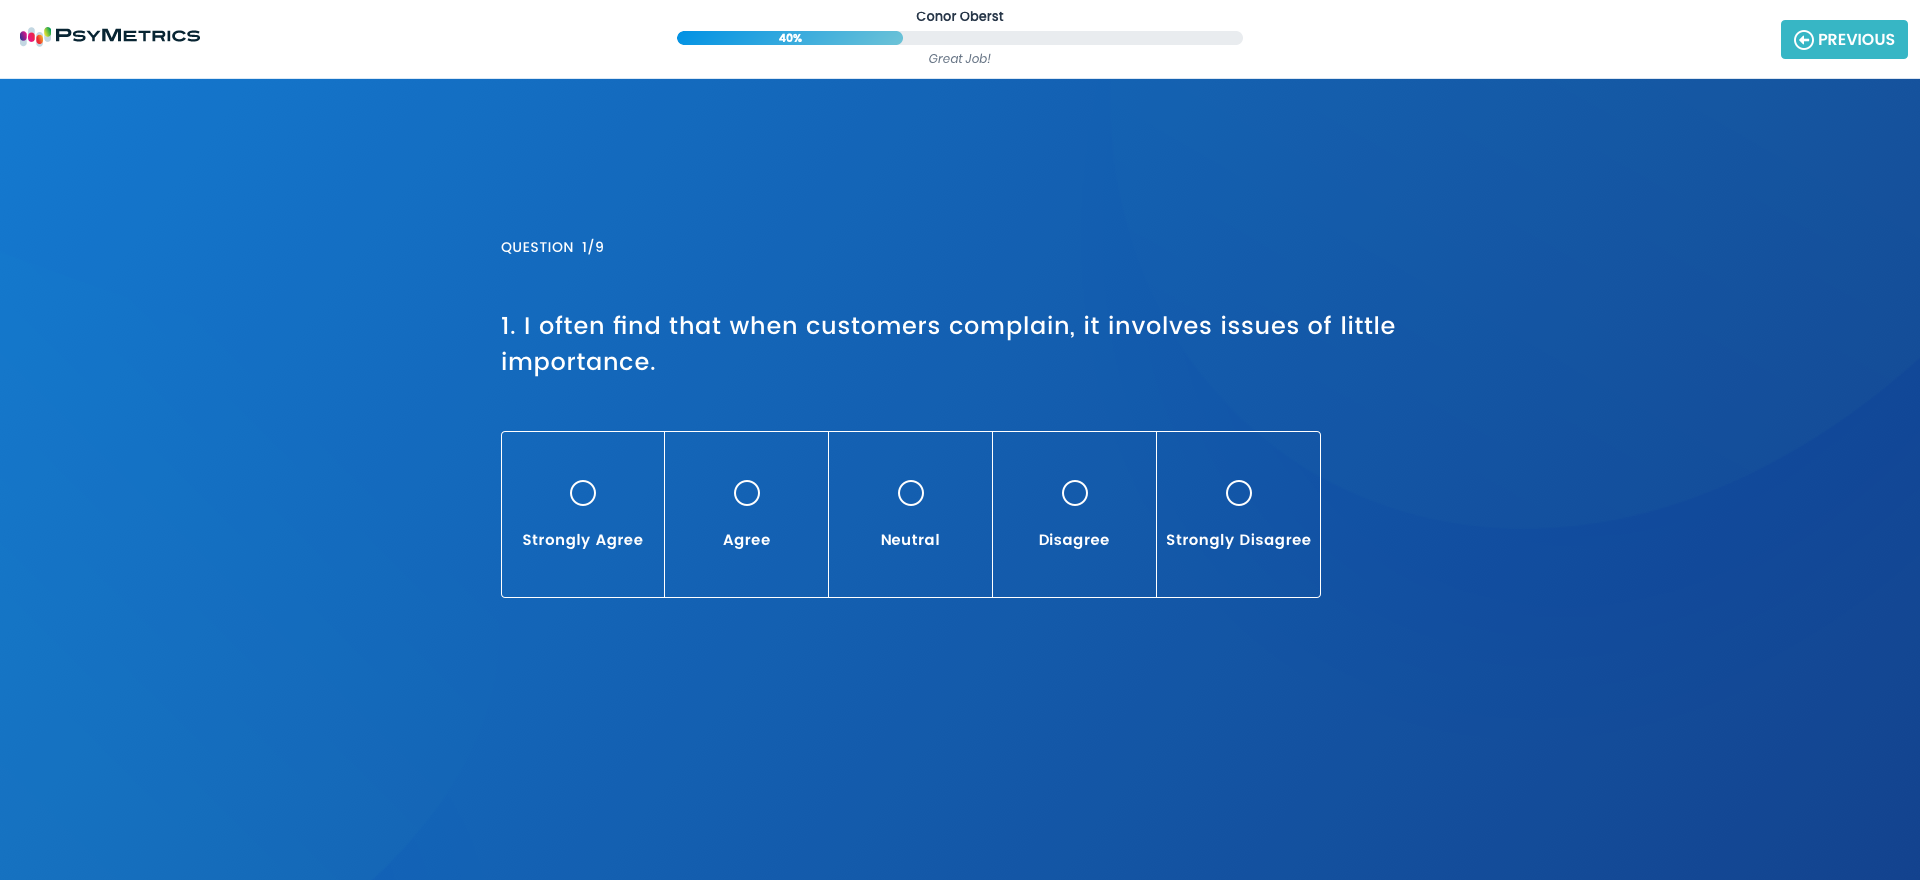Select the Strongly Agree radio circle

point(583,493)
